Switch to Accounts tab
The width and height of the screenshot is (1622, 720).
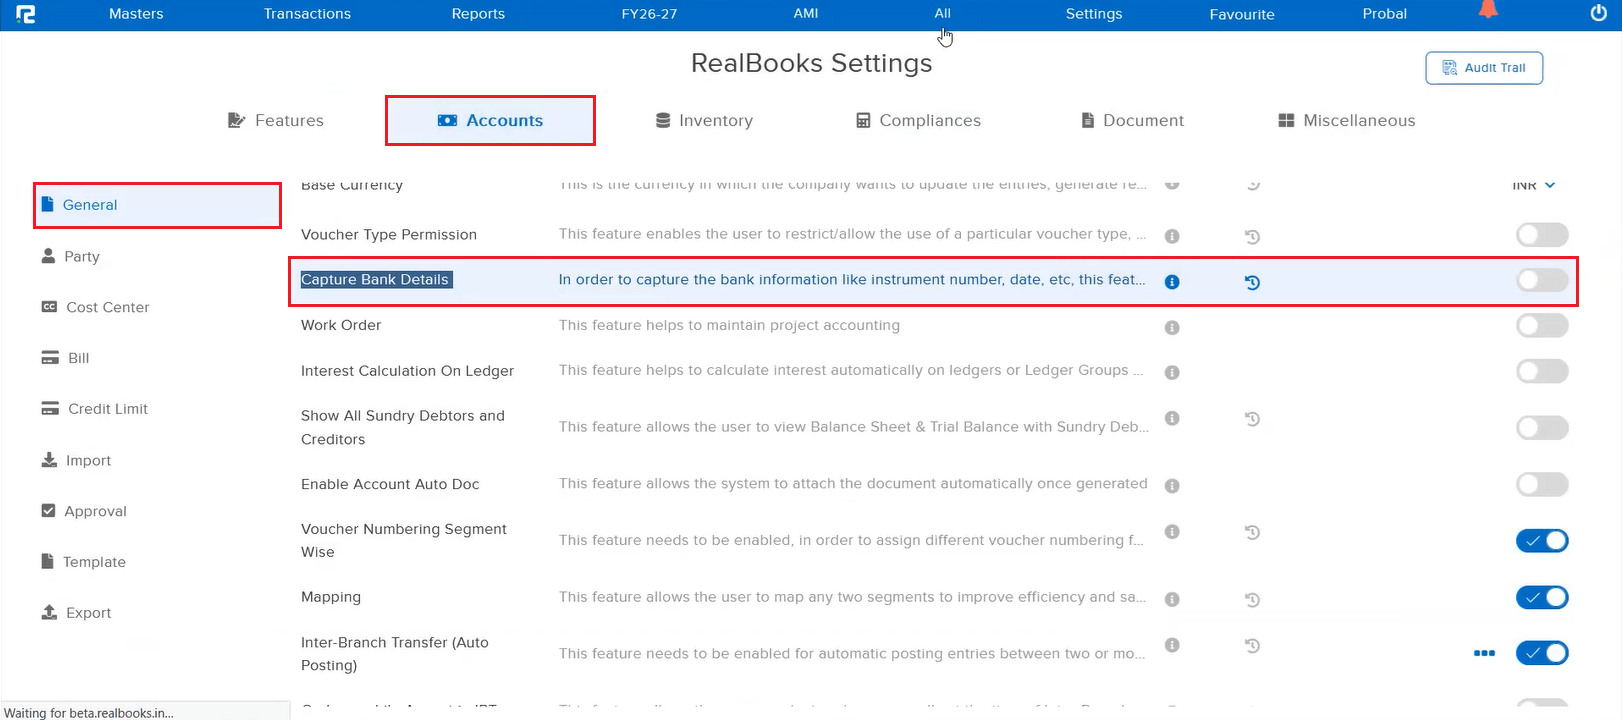pos(490,121)
